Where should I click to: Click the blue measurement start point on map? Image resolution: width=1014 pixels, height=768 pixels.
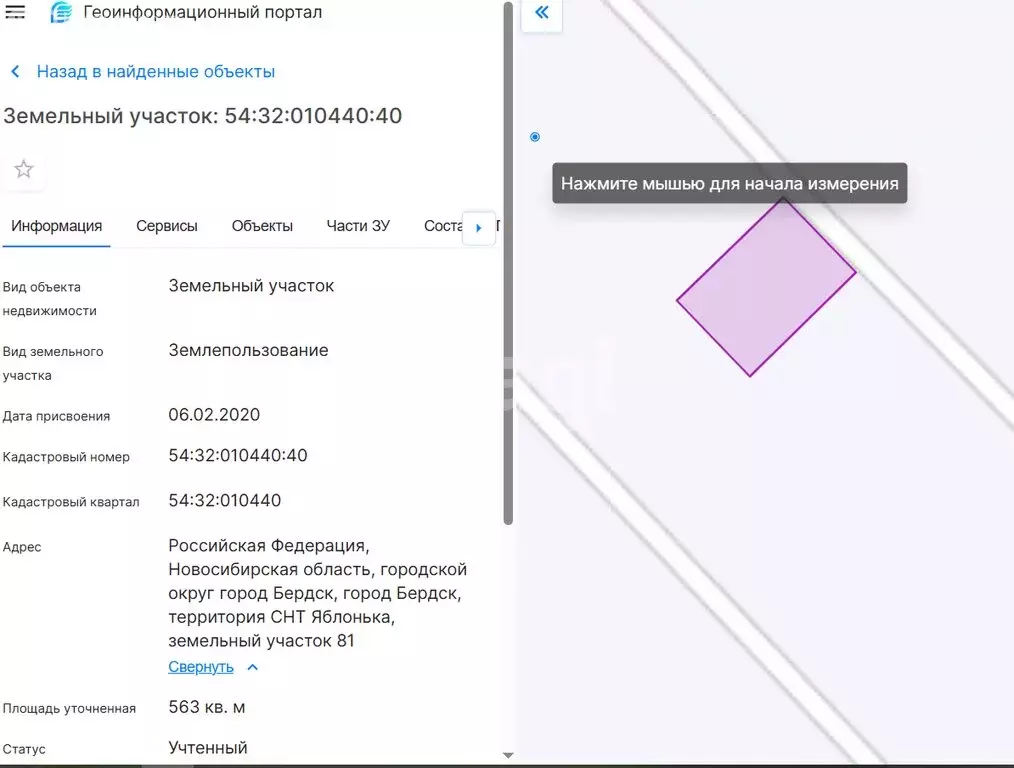tap(535, 136)
